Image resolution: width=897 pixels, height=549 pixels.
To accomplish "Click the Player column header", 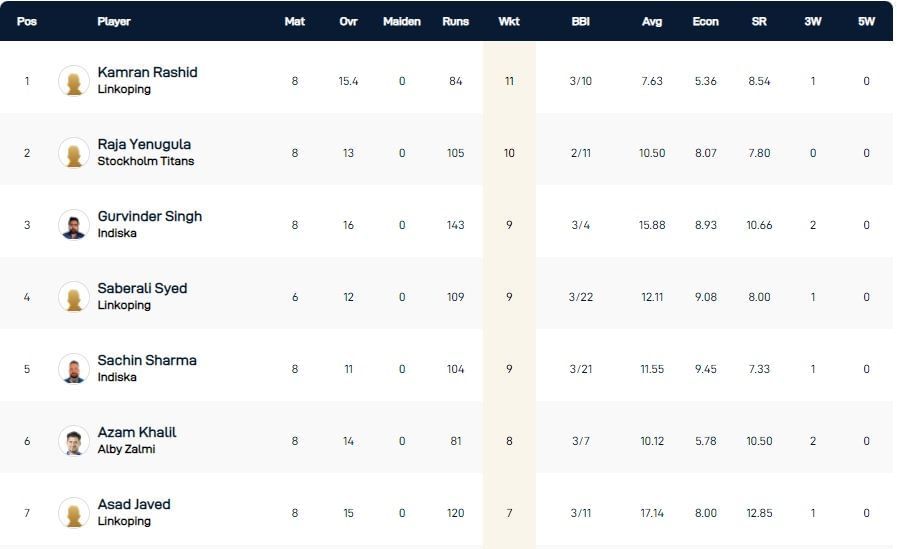I will click(x=114, y=21).
